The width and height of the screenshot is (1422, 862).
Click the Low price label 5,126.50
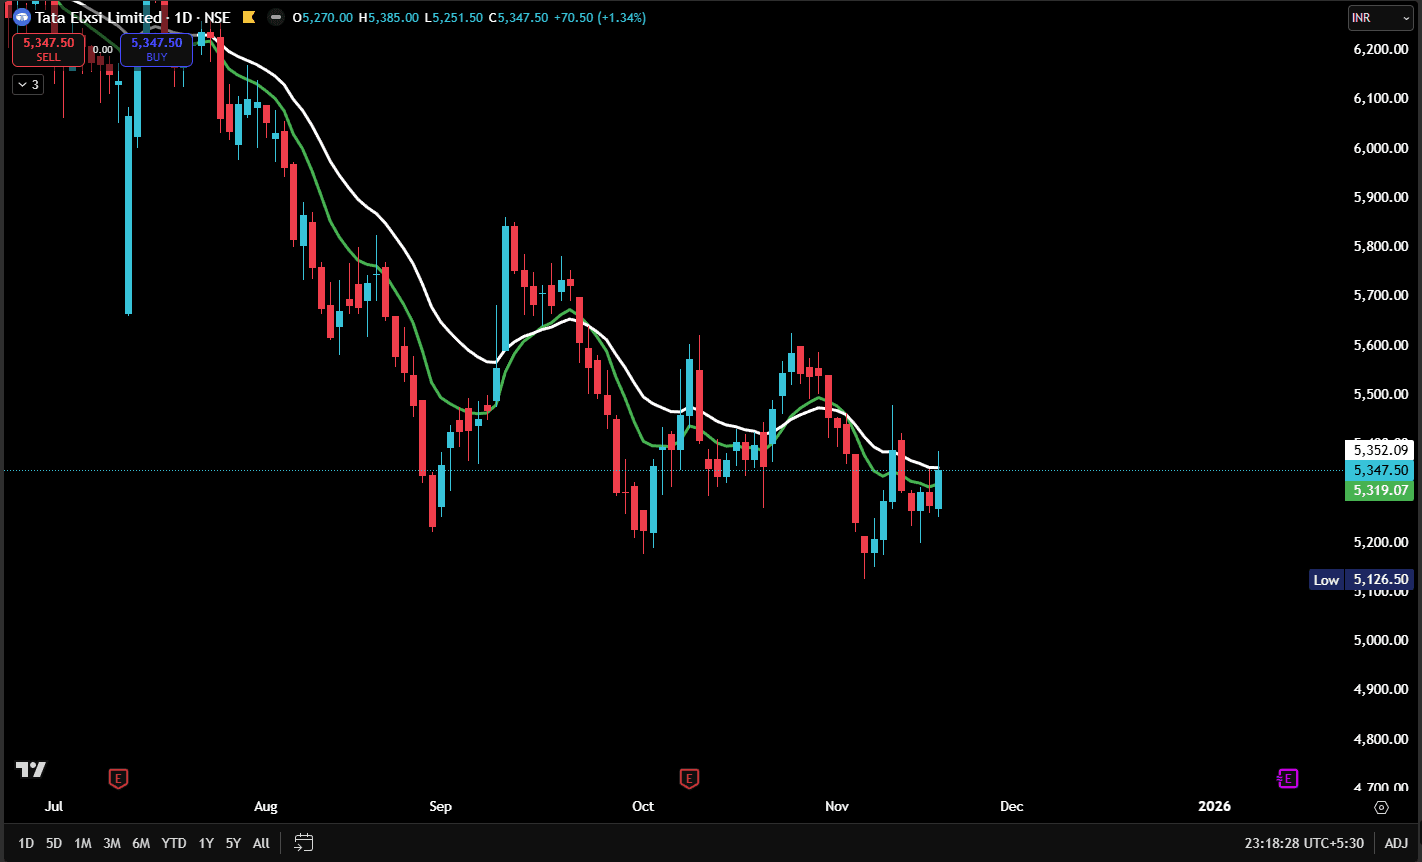[x=1361, y=580]
